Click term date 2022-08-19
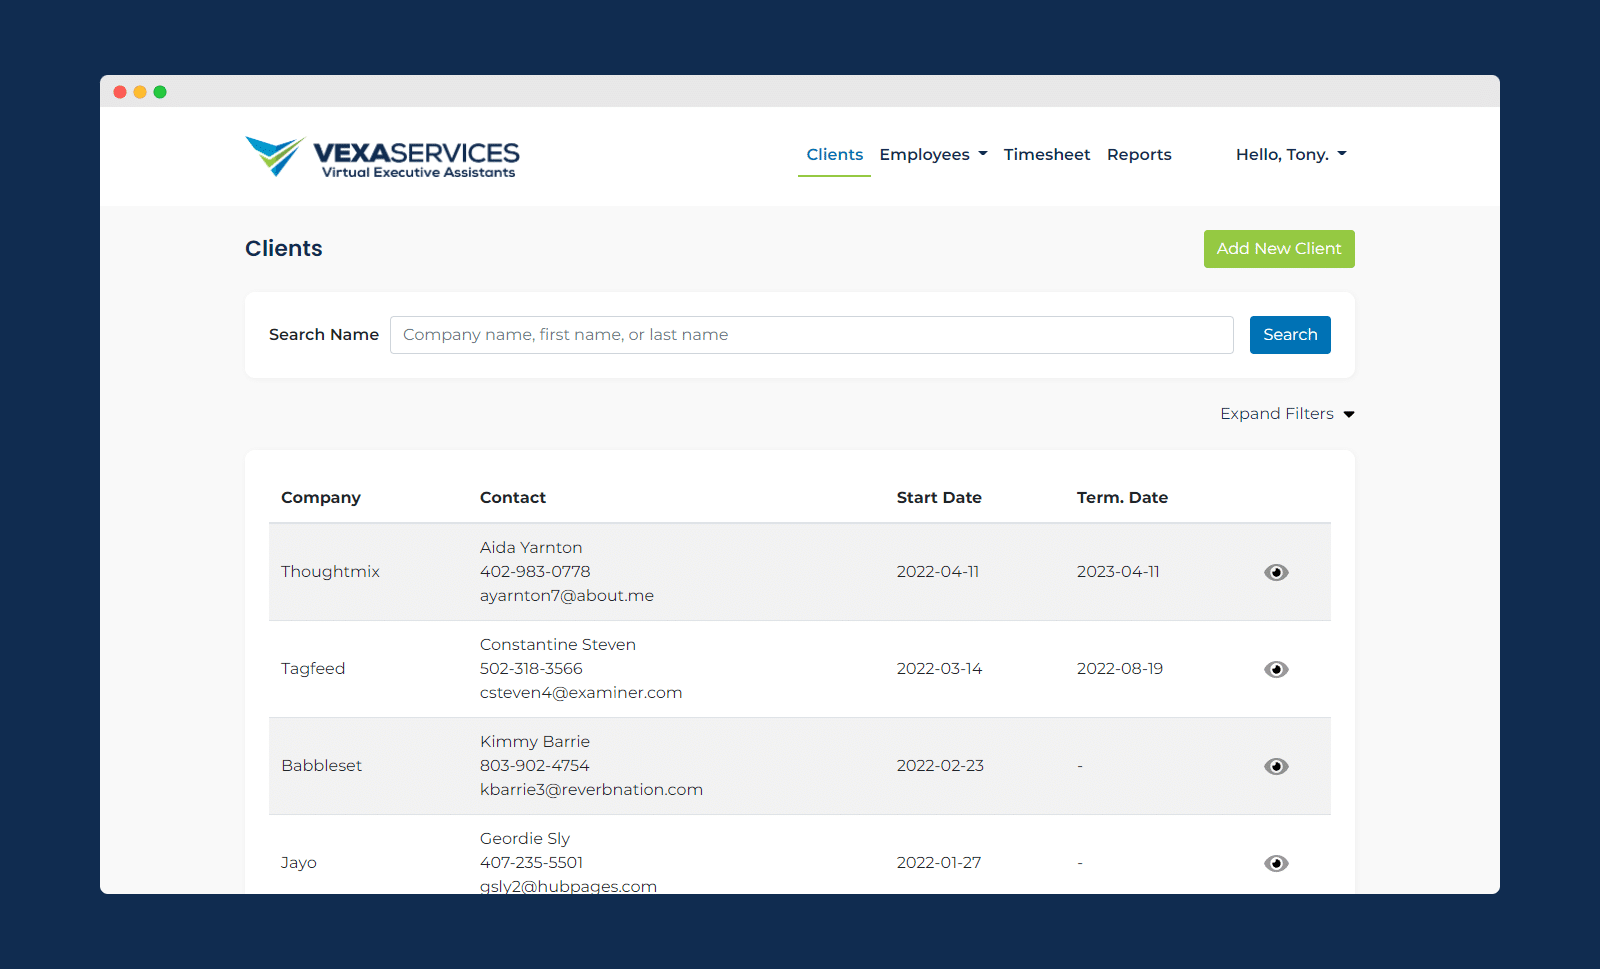 (1120, 669)
